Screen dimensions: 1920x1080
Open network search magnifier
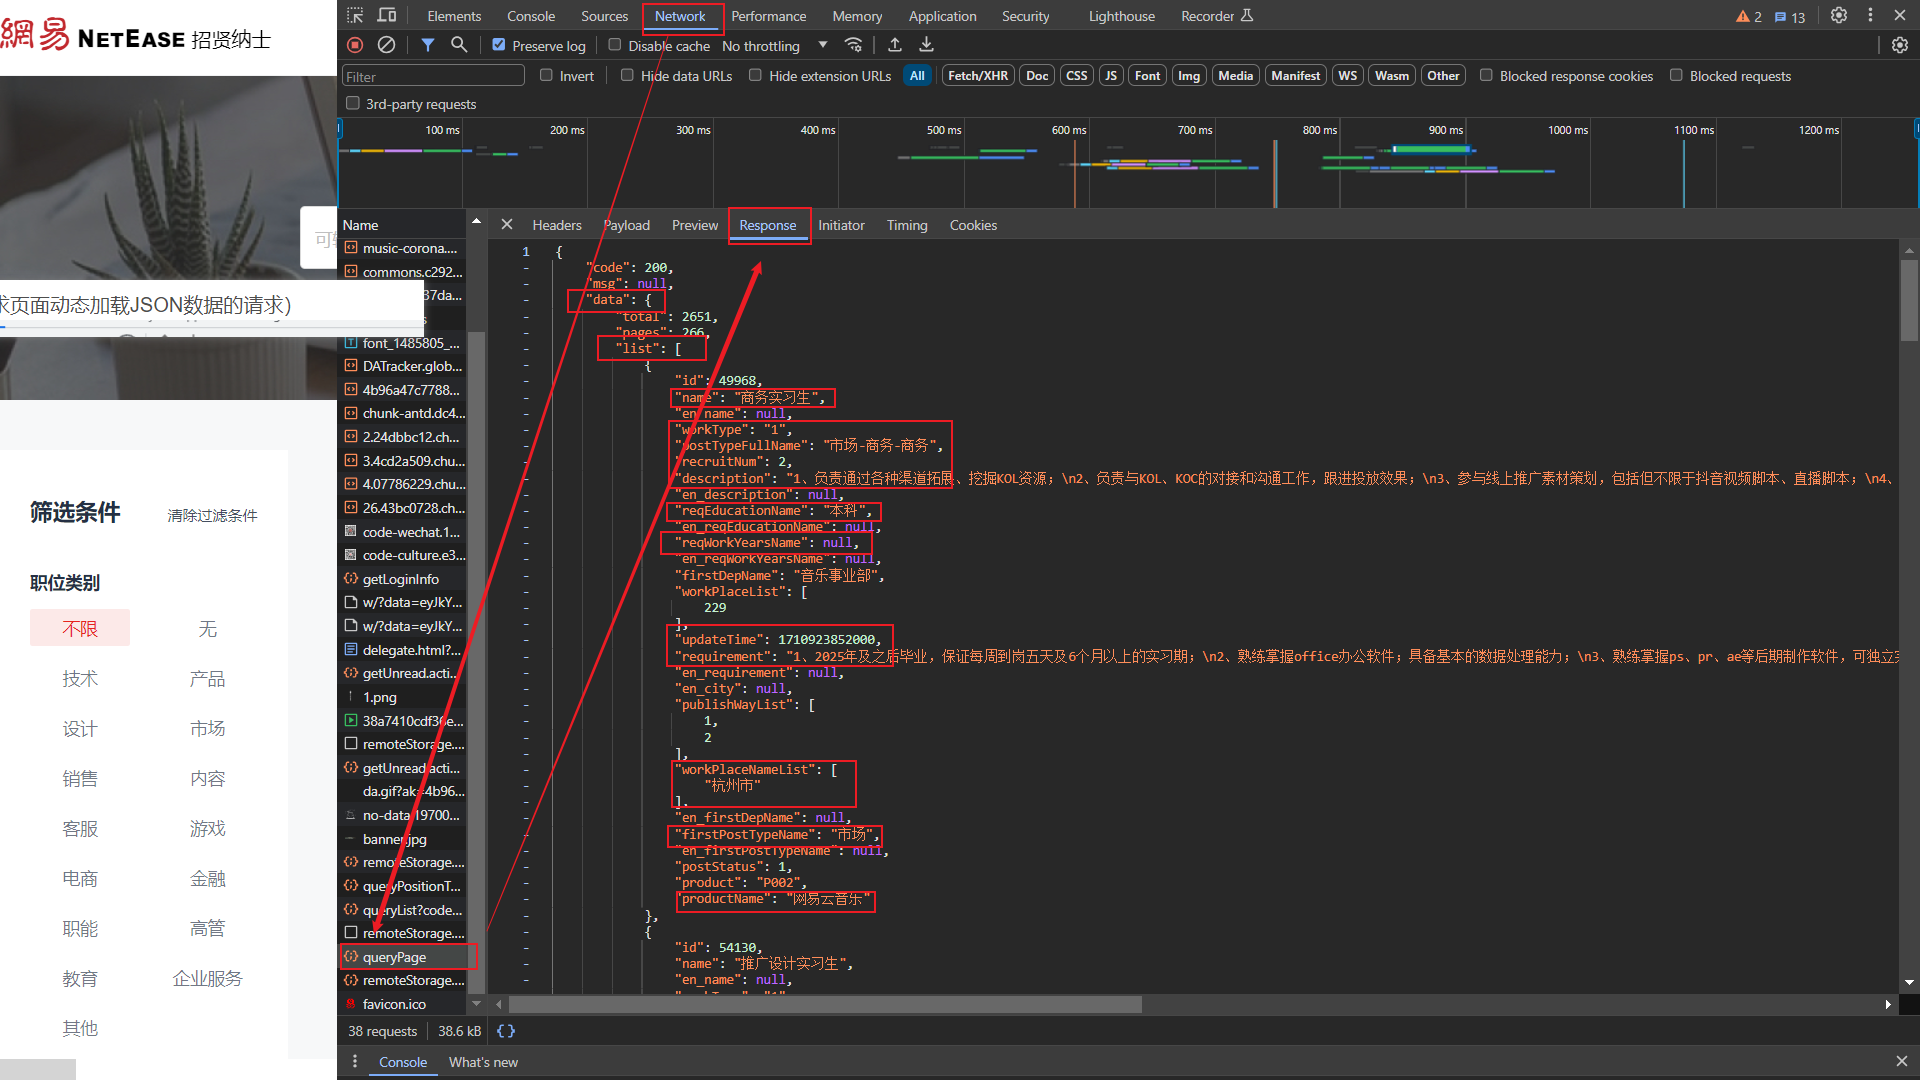[459, 45]
